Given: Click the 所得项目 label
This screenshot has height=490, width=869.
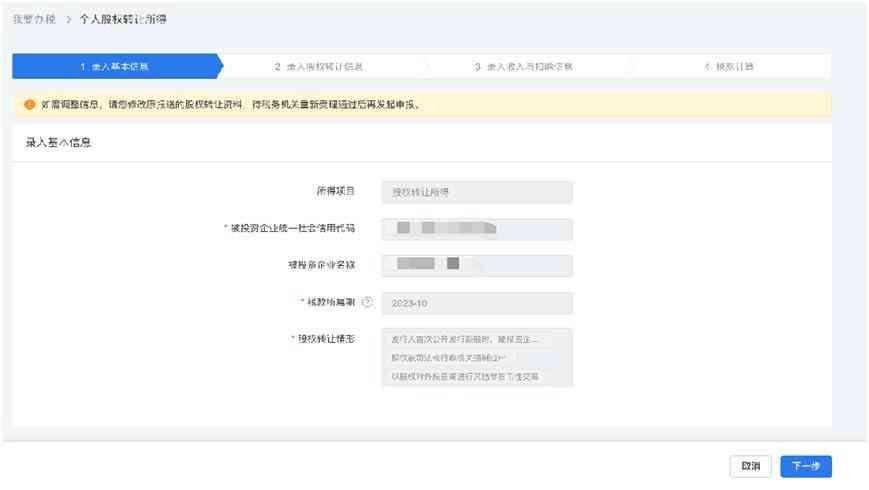Looking at the screenshot, I should point(335,191).
